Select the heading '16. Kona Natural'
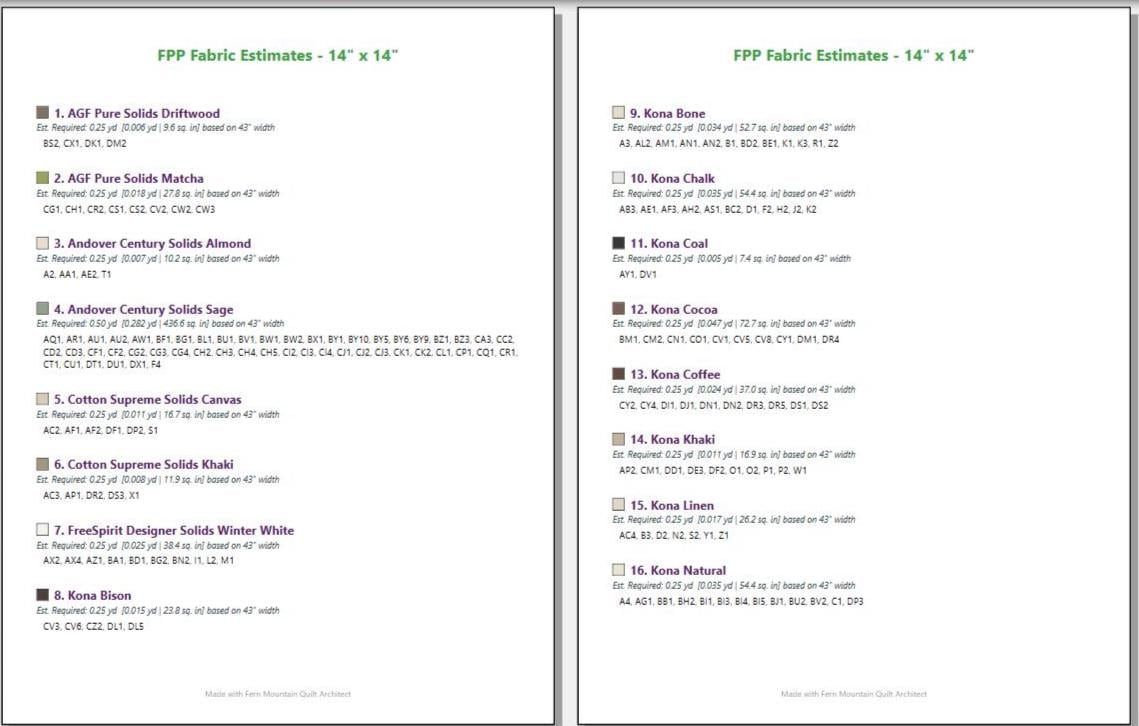Image resolution: width=1139 pixels, height=726 pixels. click(678, 570)
